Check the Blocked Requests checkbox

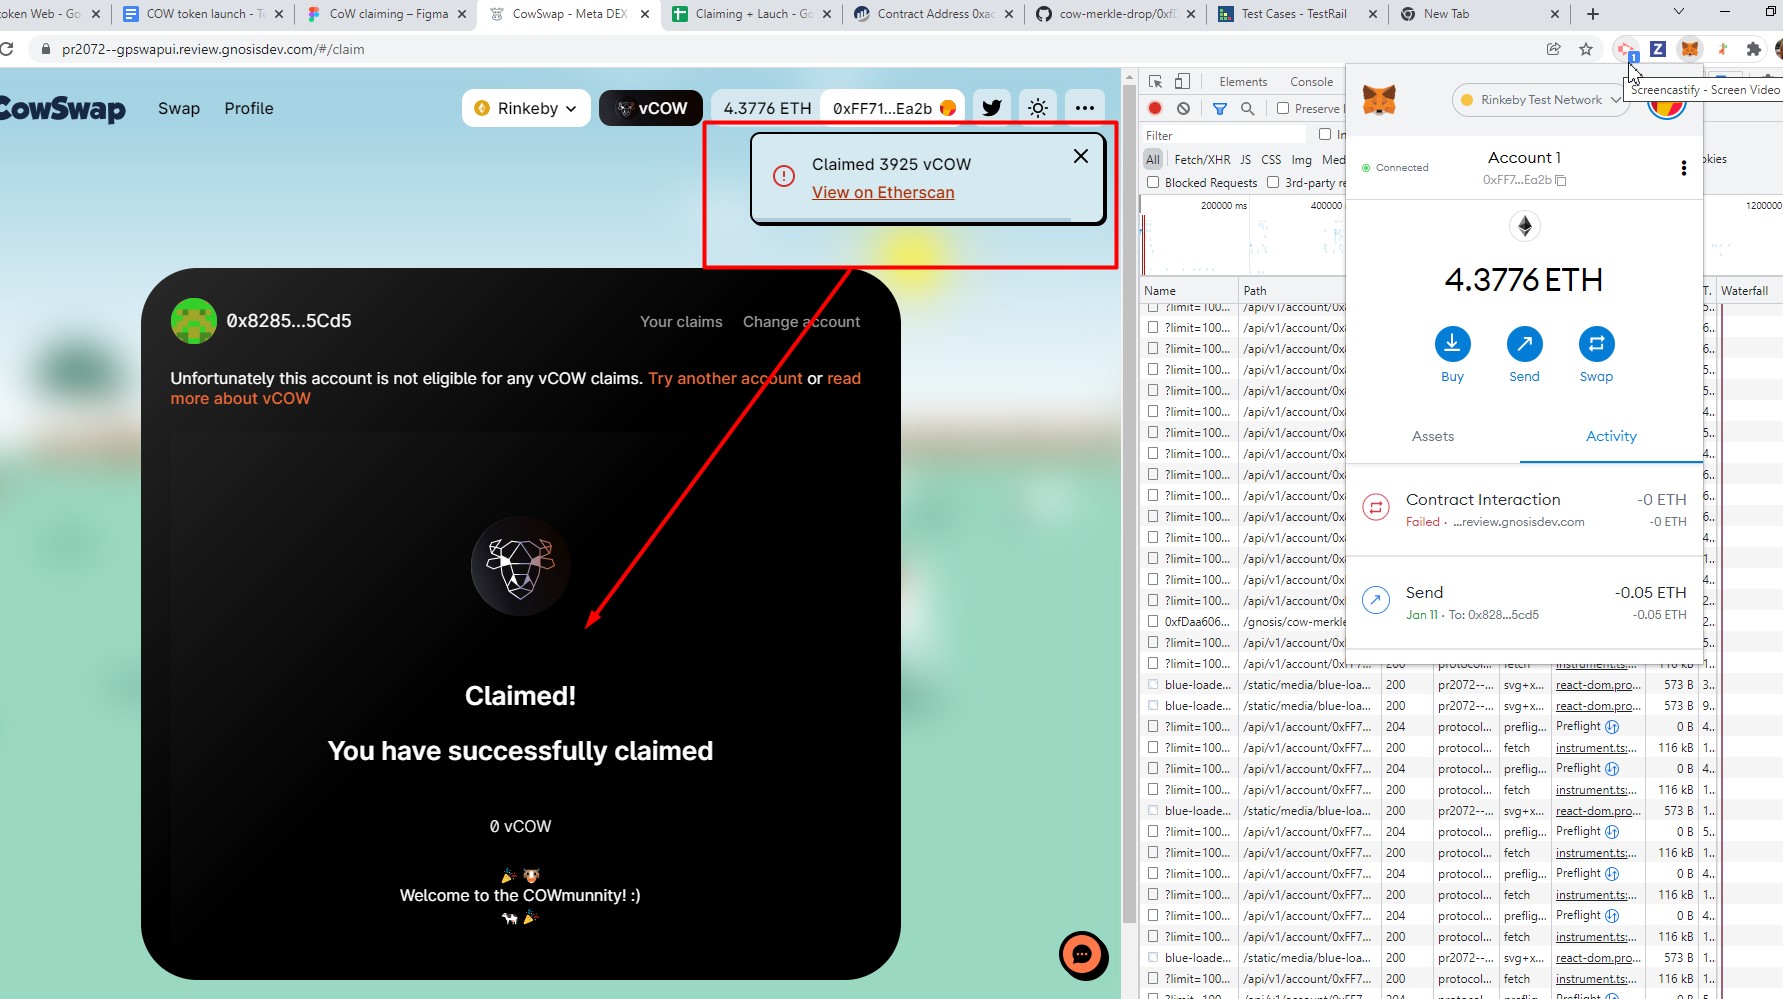(1153, 182)
